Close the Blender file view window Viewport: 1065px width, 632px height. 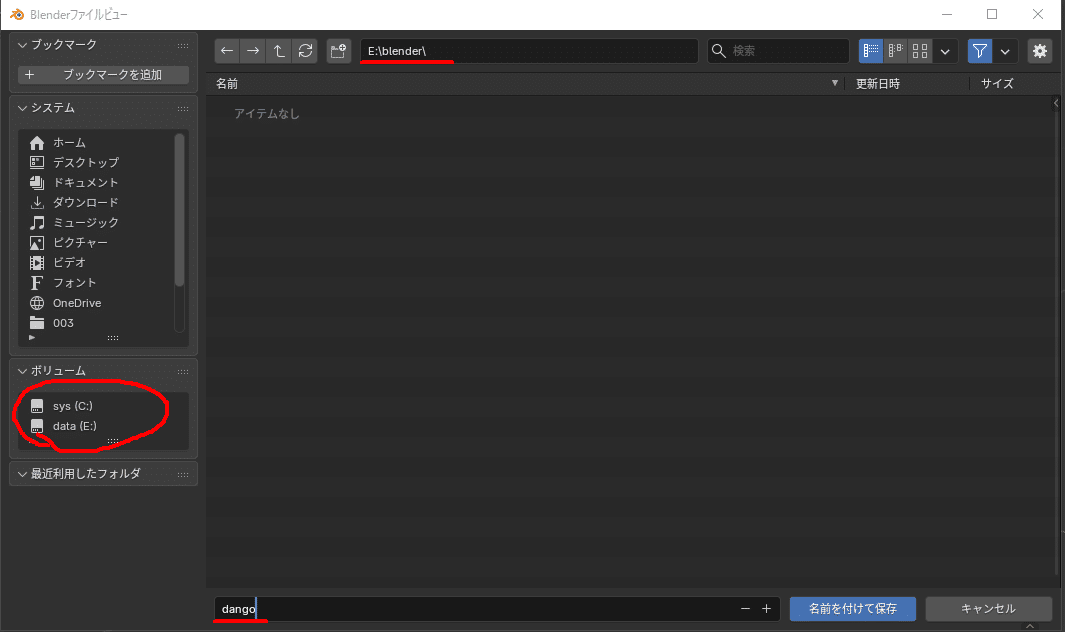[1038, 14]
